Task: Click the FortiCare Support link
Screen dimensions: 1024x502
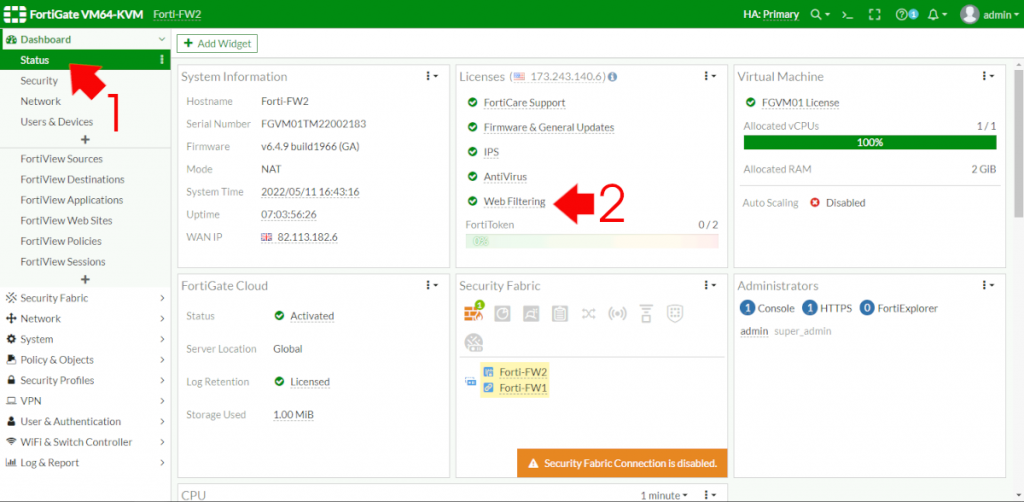Action: (x=524, y=103)
